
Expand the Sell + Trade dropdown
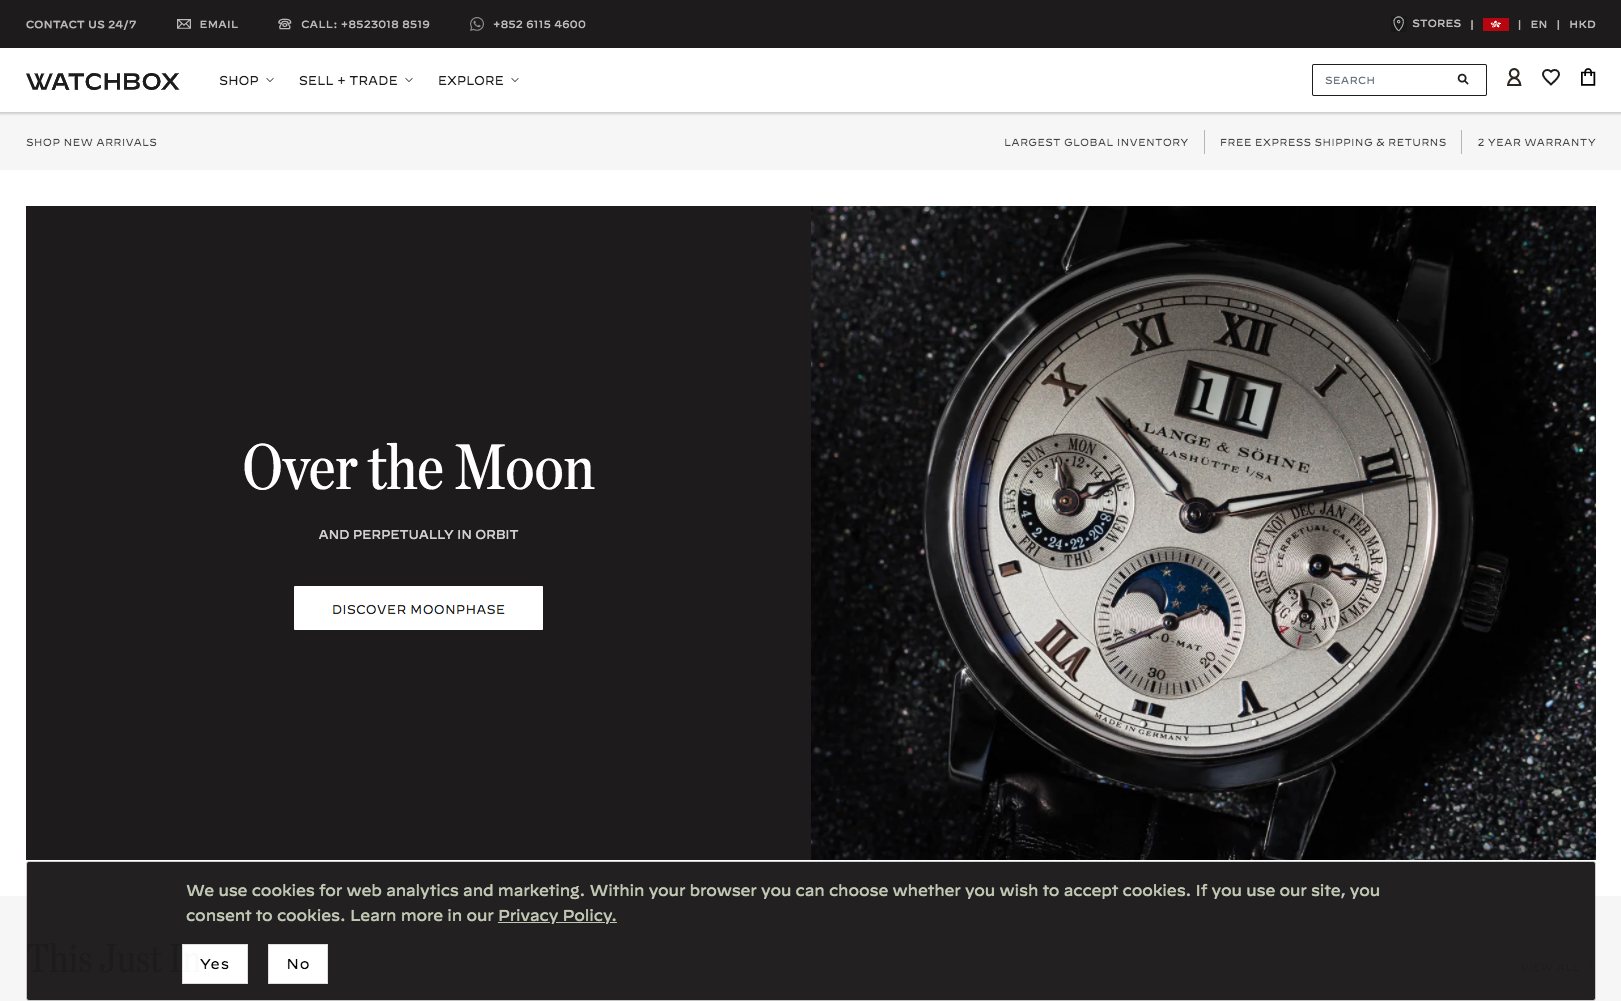tap(356, 80)
